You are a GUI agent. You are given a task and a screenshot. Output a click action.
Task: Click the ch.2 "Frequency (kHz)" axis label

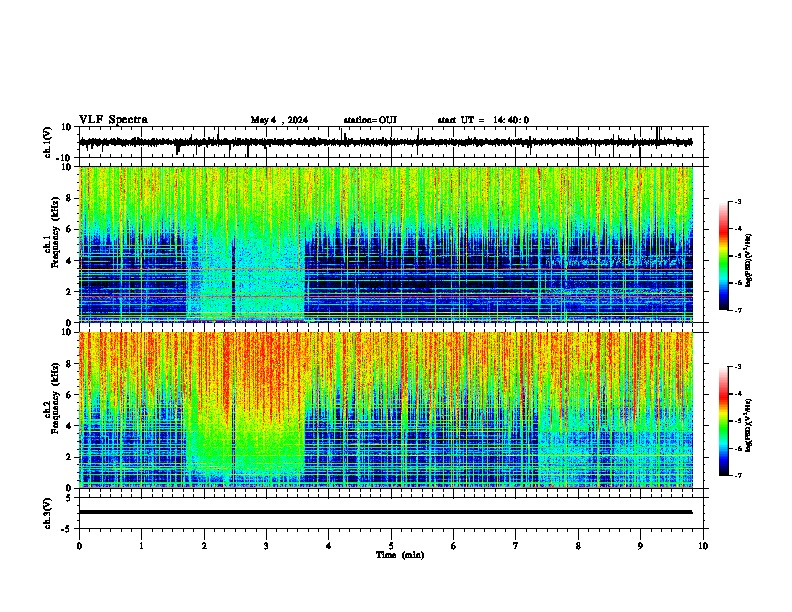coord(55,398)
